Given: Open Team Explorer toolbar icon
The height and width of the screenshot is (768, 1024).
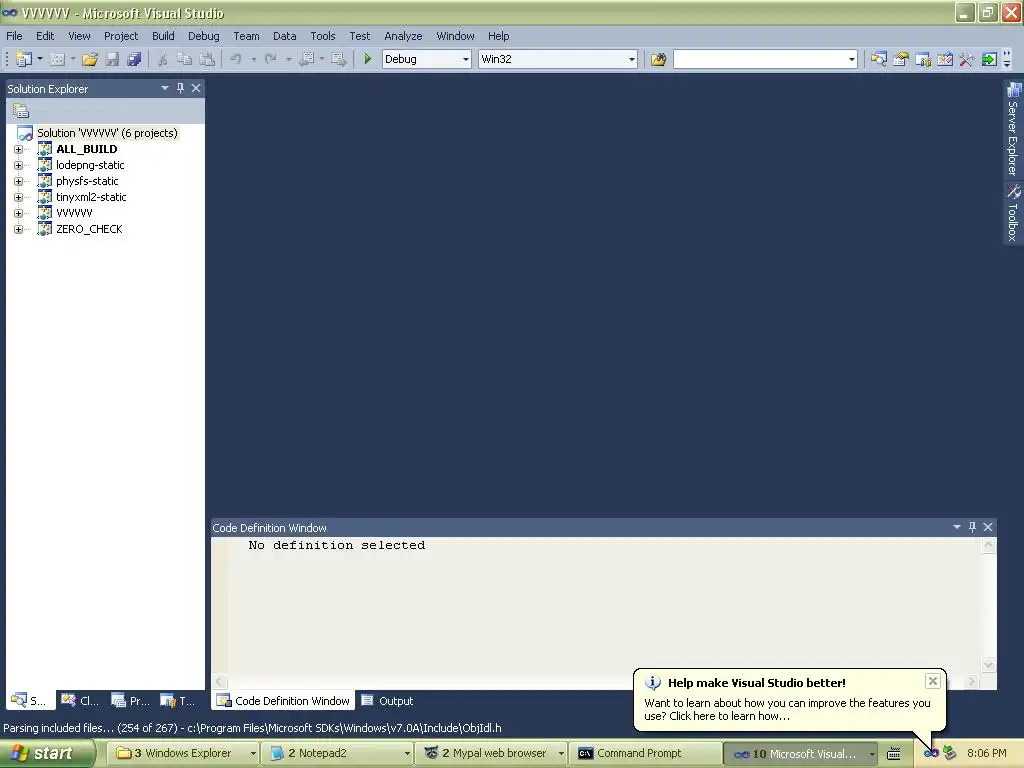Looking at the screenshot, I should [923, 59].
